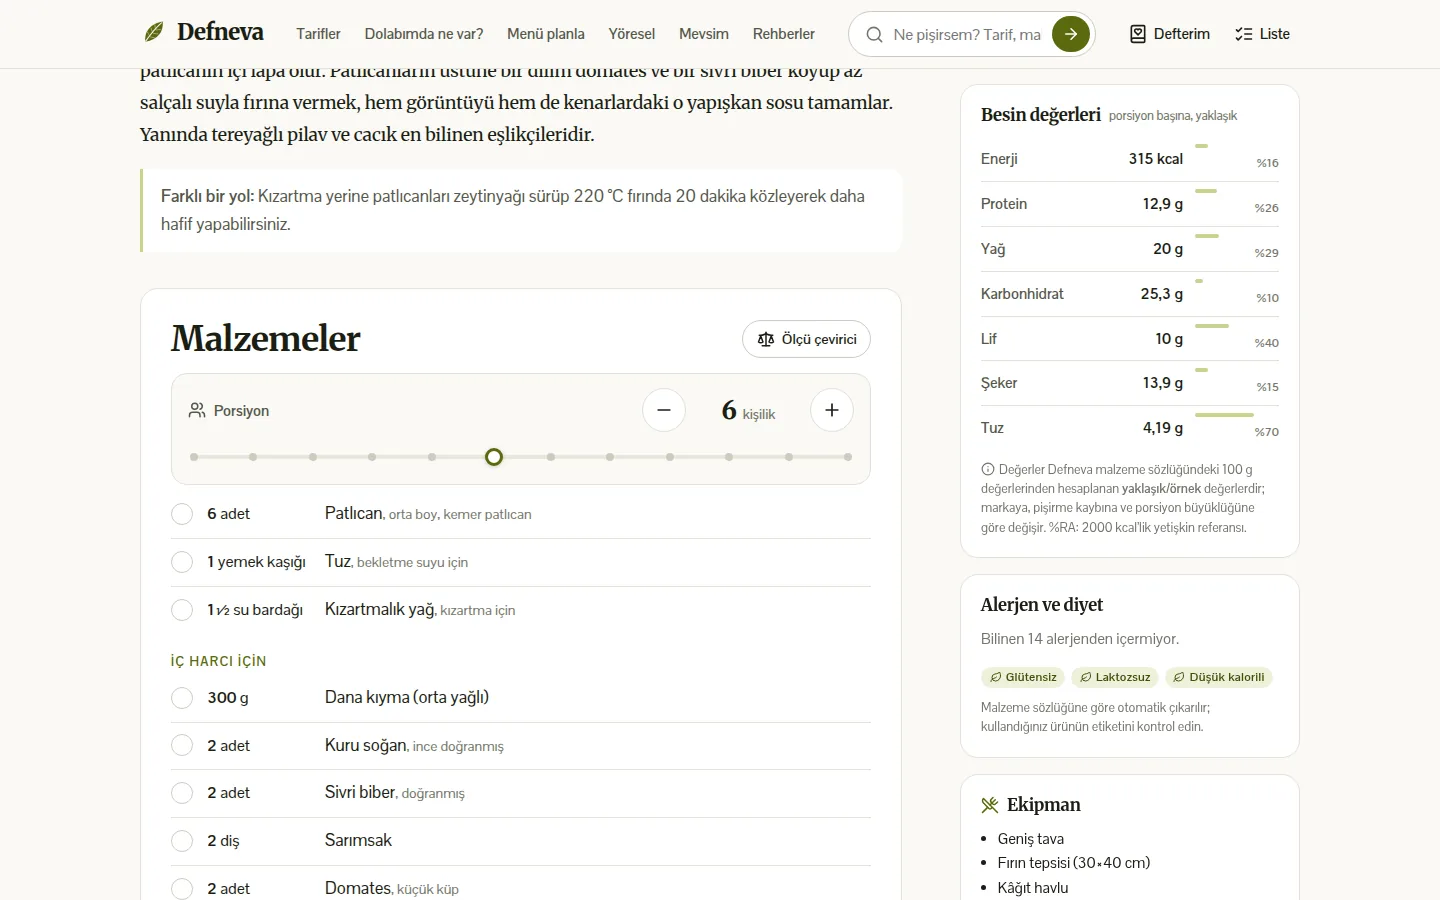The image size is (1440, 900).
Task: Check off 6 adet Patlıcan ingredient
Action: (x=182, y=514)
